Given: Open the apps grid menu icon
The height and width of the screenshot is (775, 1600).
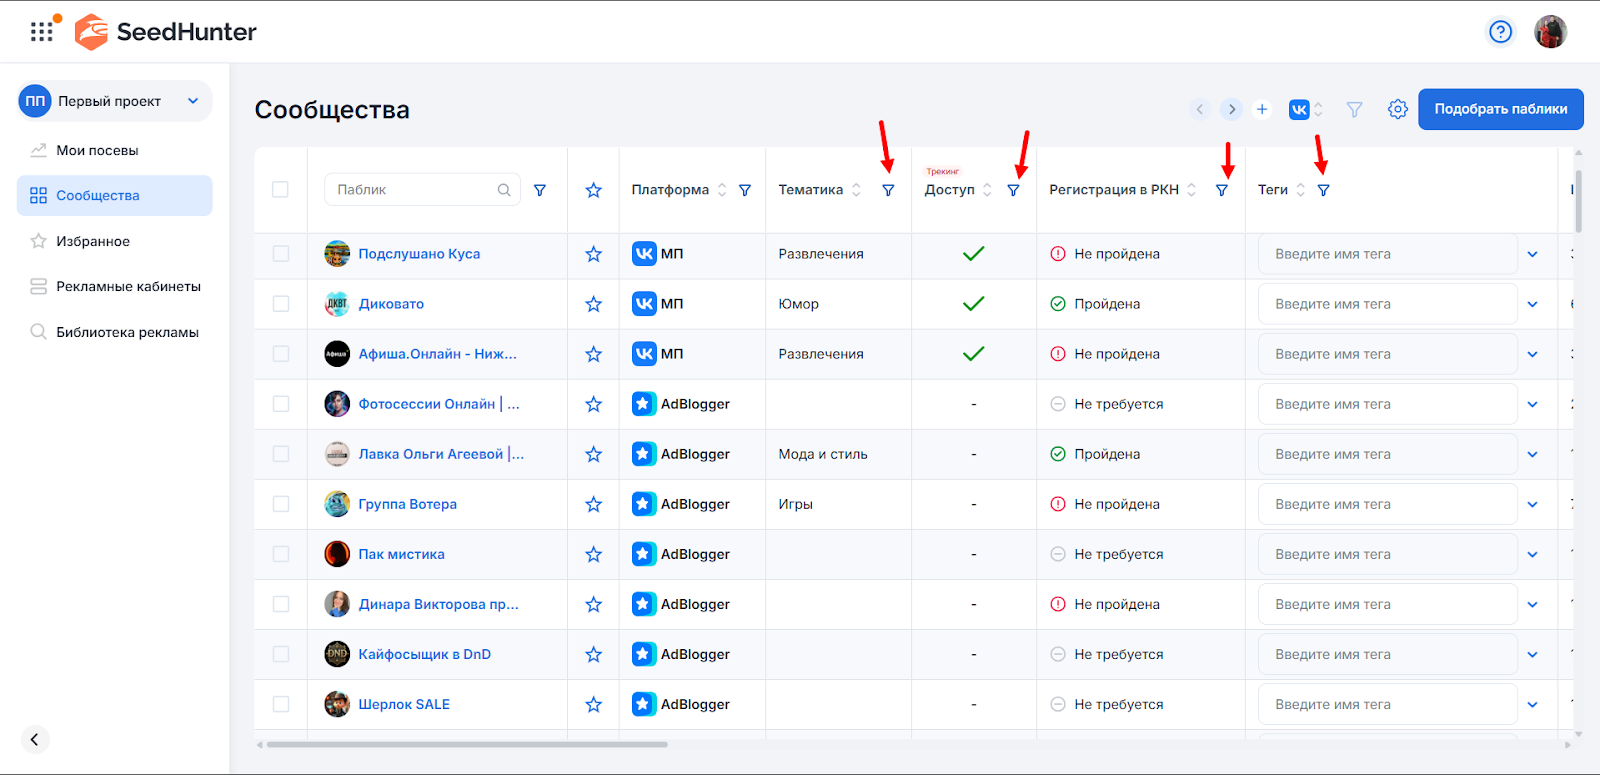Looking at the screenshot, I should (41, 32).
